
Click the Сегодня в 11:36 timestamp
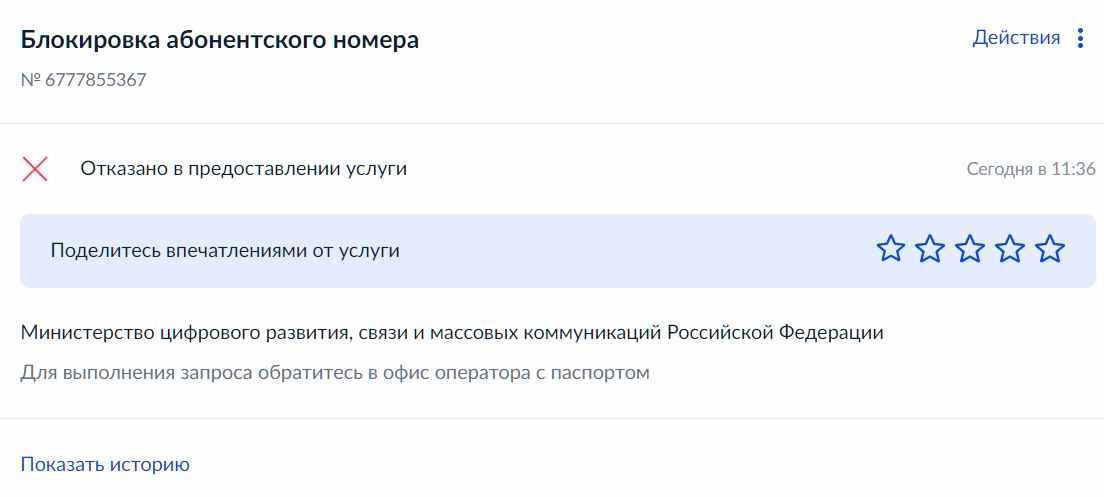coord(1031,169)
